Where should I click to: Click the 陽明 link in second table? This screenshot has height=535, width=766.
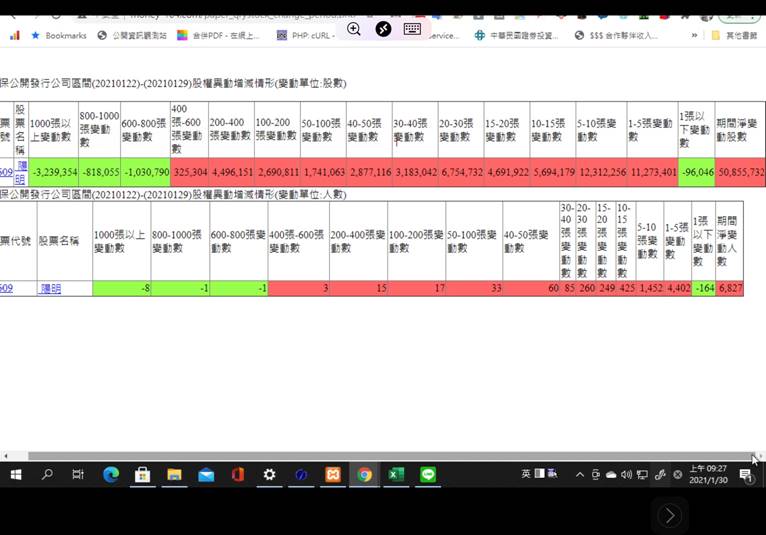click(50, 288)
